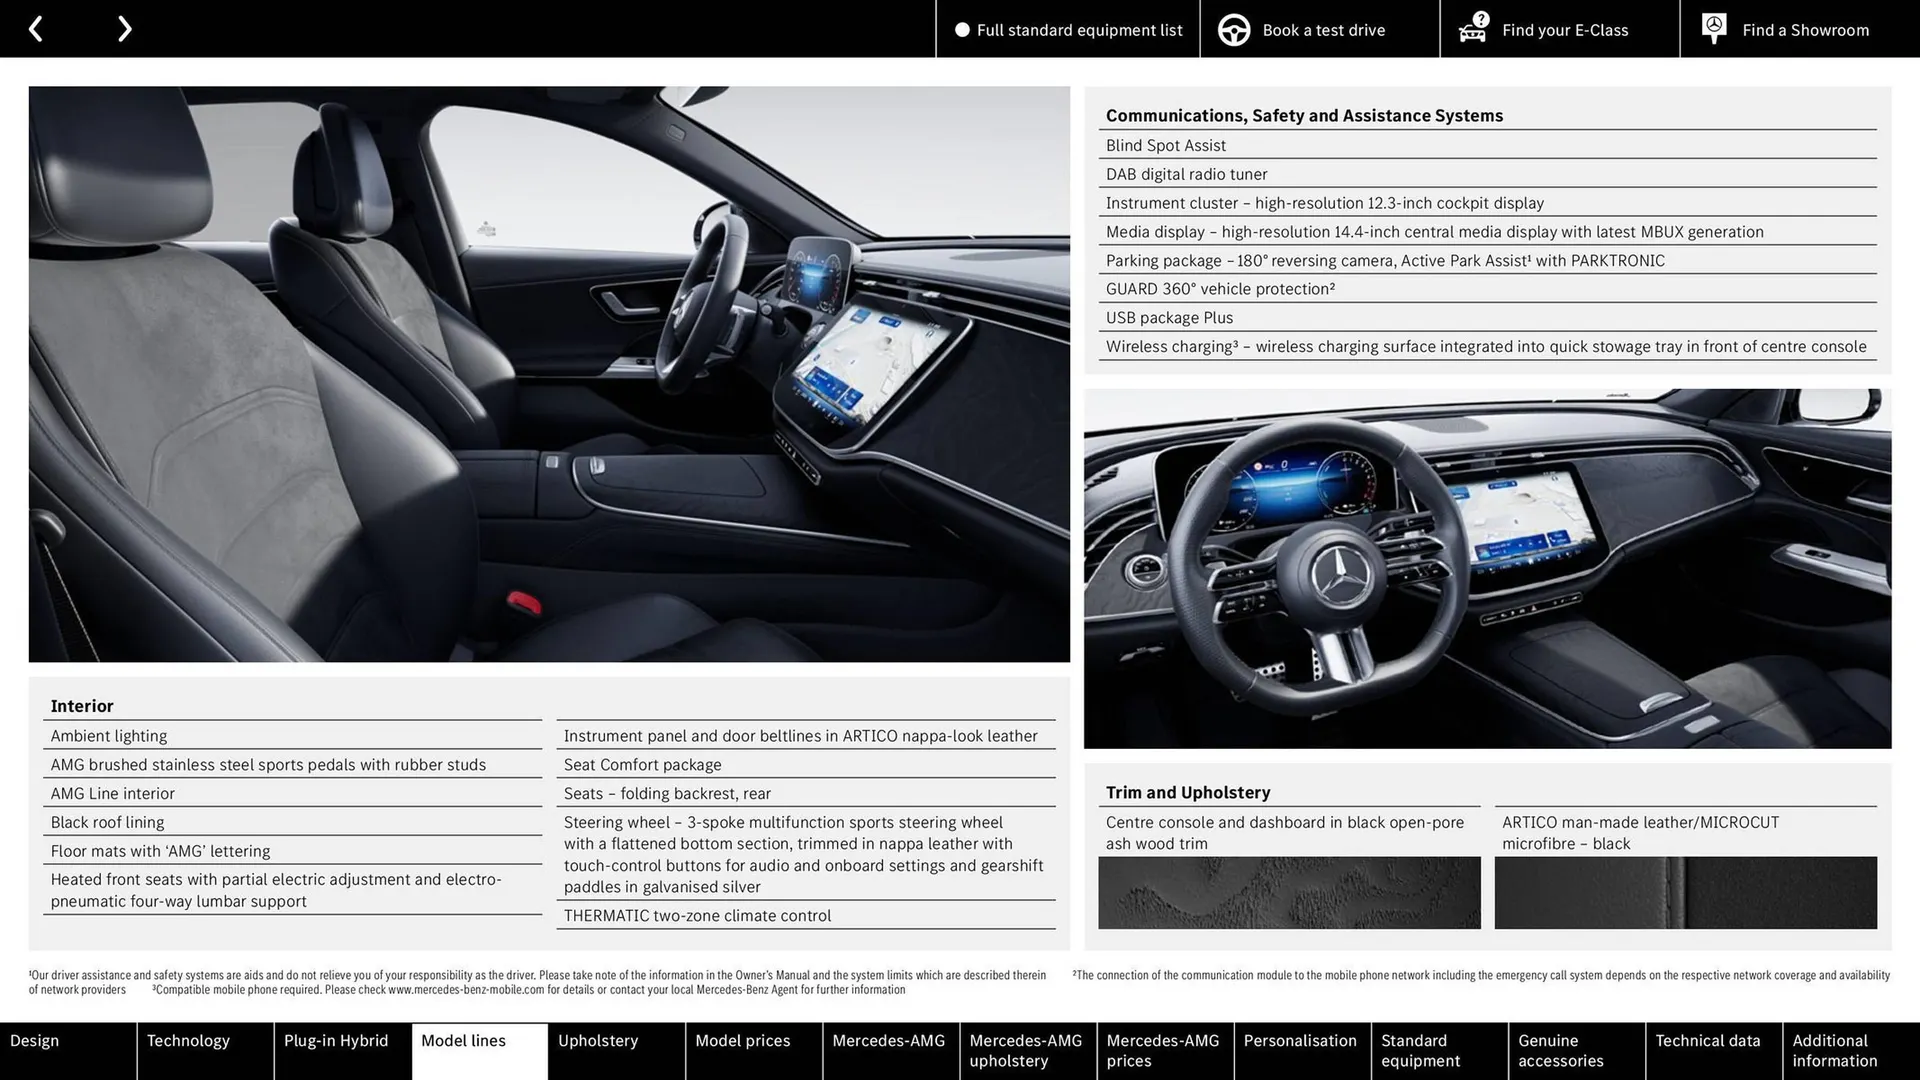The height and width of the screenshot is (1080, 1920).
Task: Click the Mercedes star logo on Showroom icon
Action: click(1713, 24)
